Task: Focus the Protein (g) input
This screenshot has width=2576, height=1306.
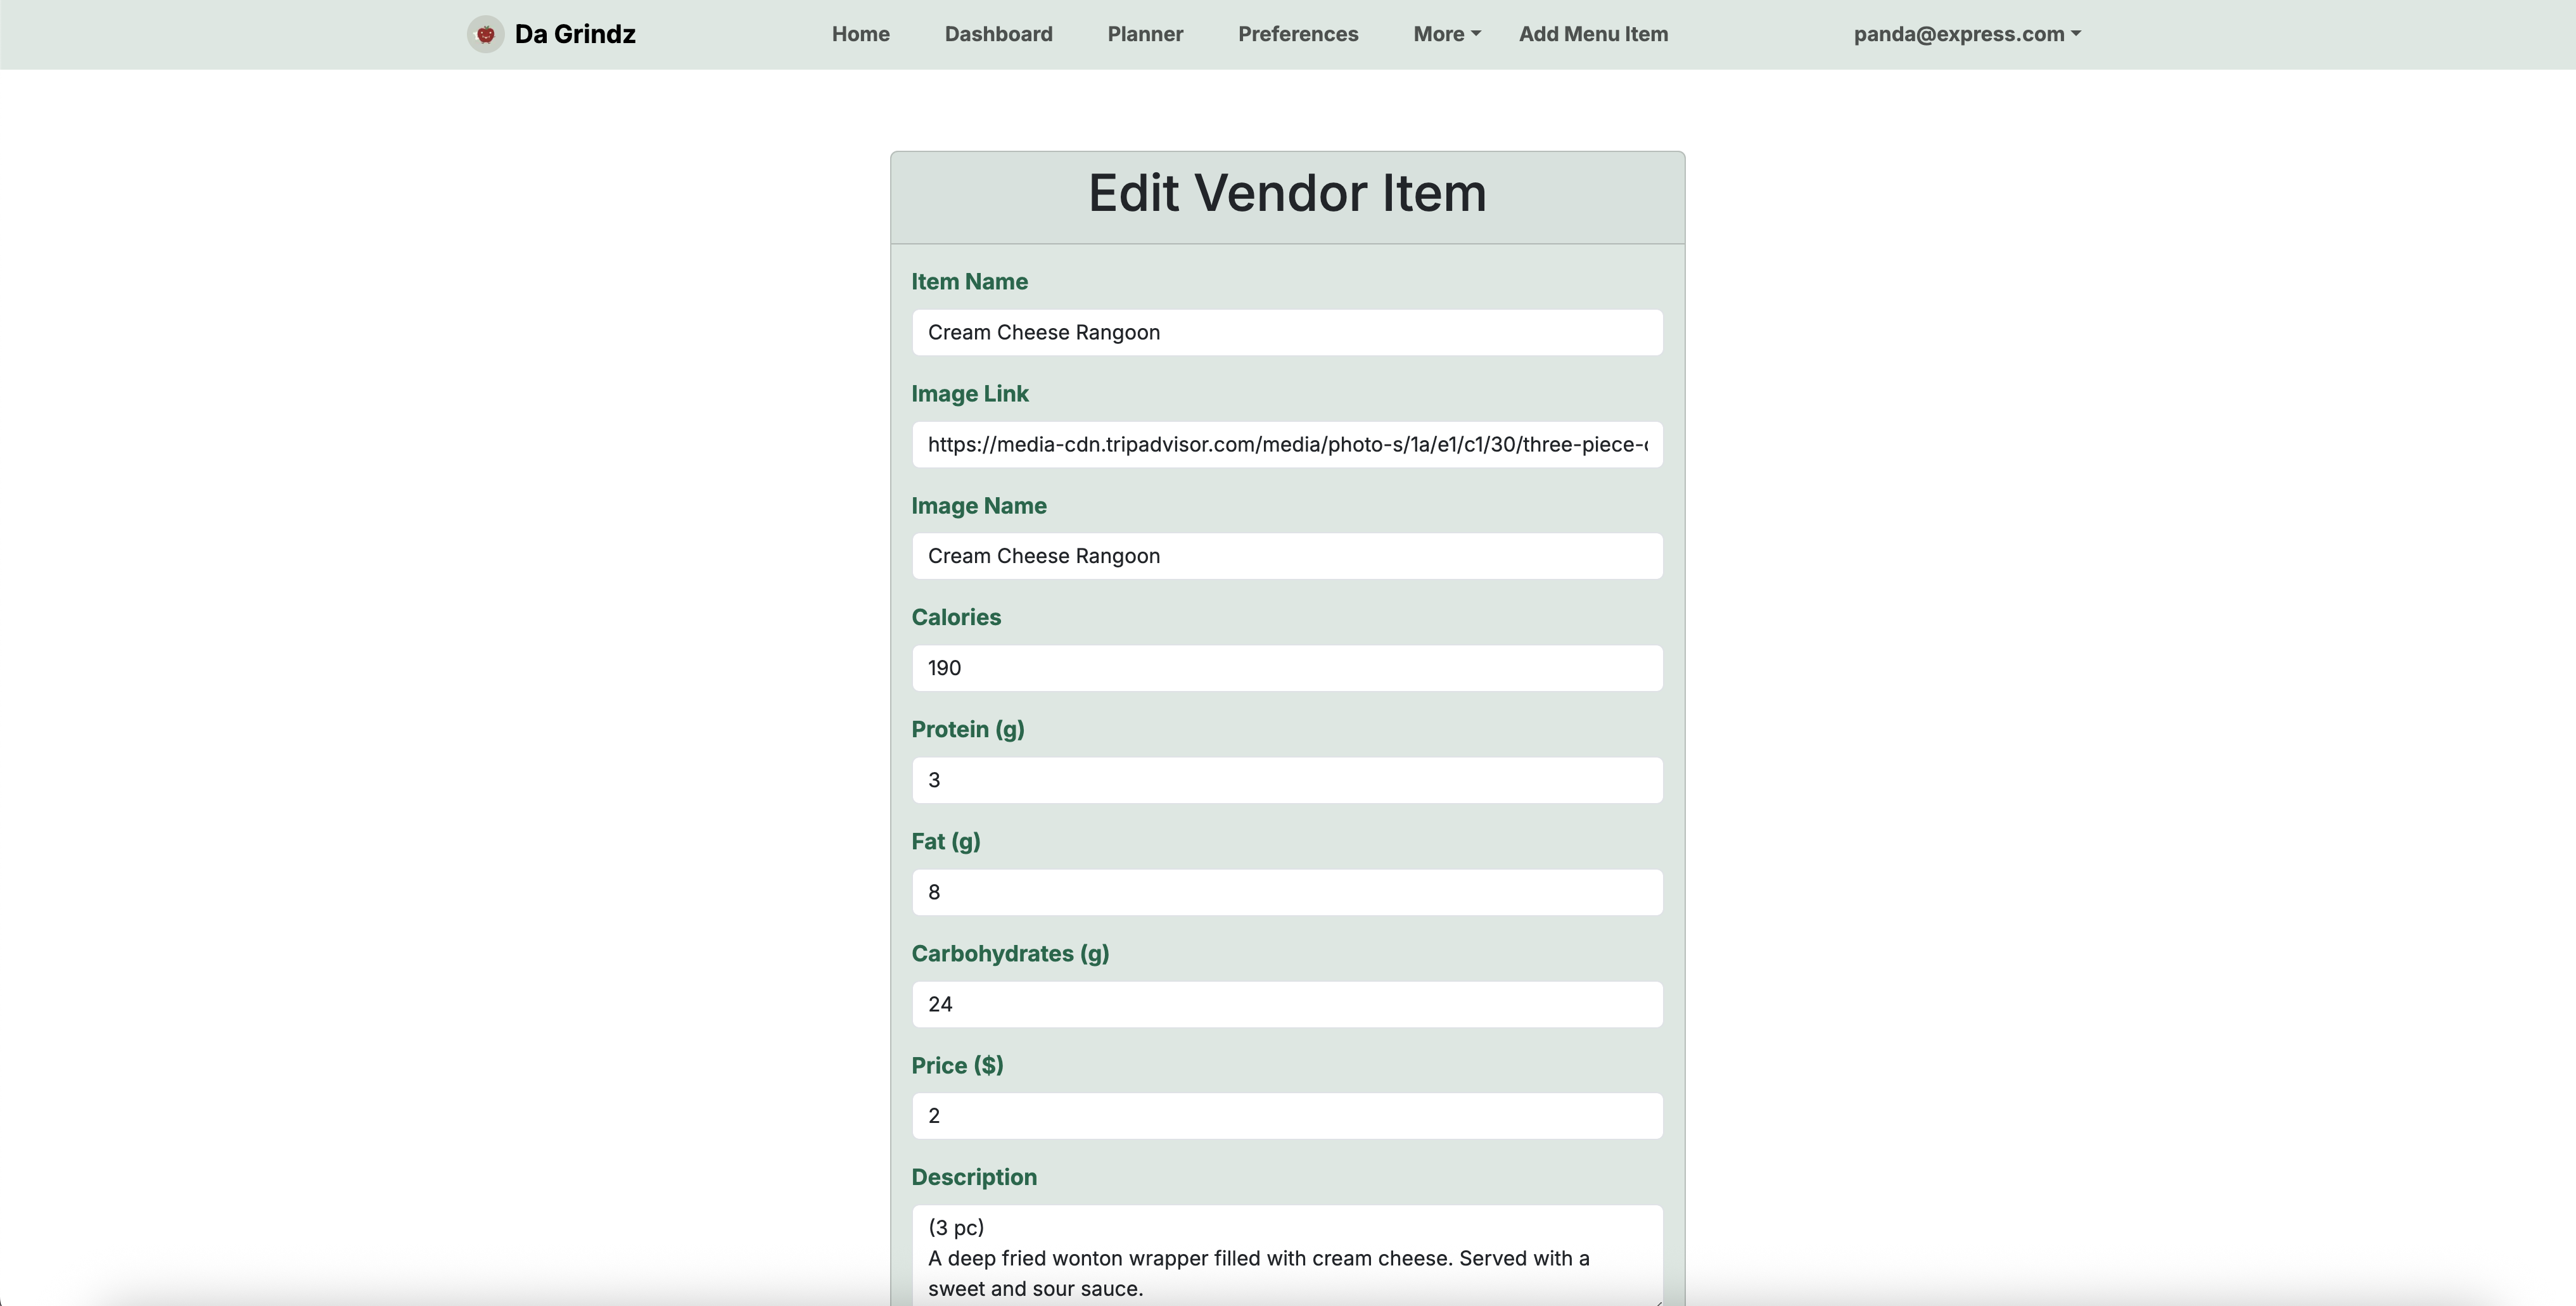Action: [1287, 780]
